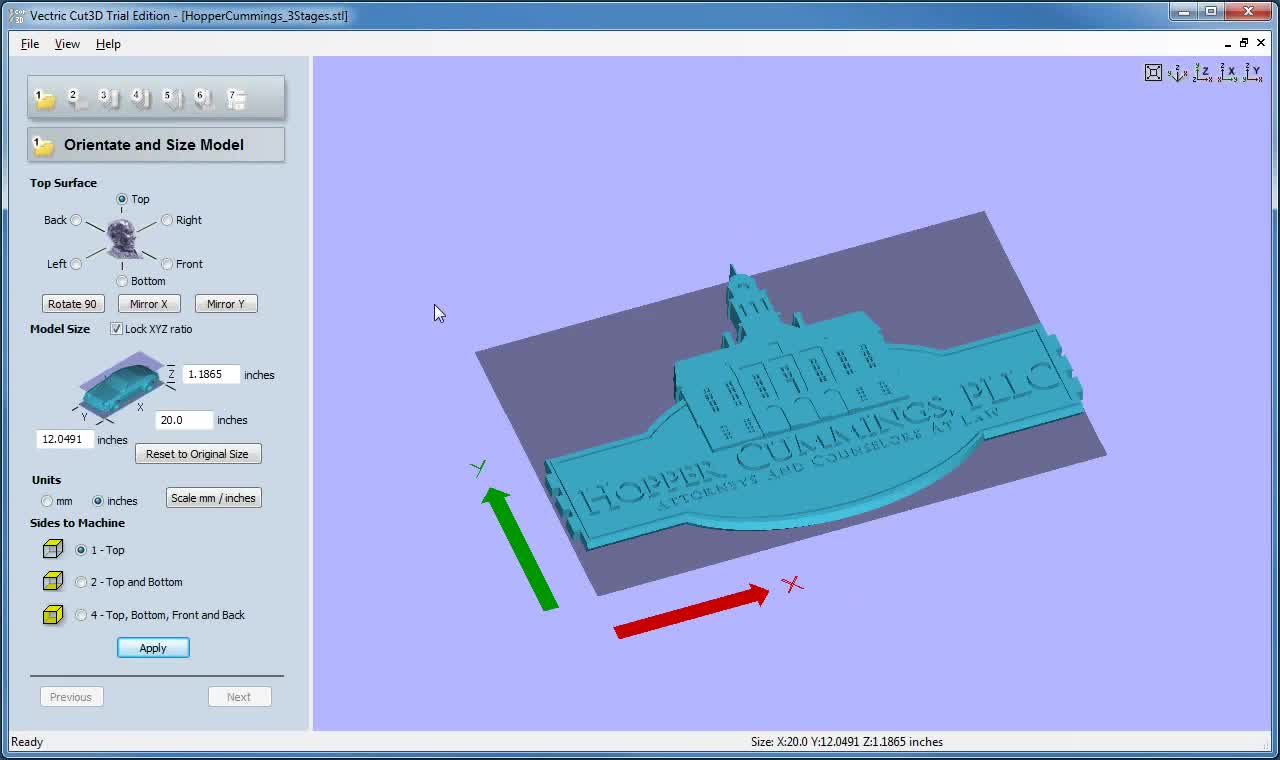Select step 6 icon in workflow toolbar
This screenshot has width=1280, height=760.
point(204,98)
